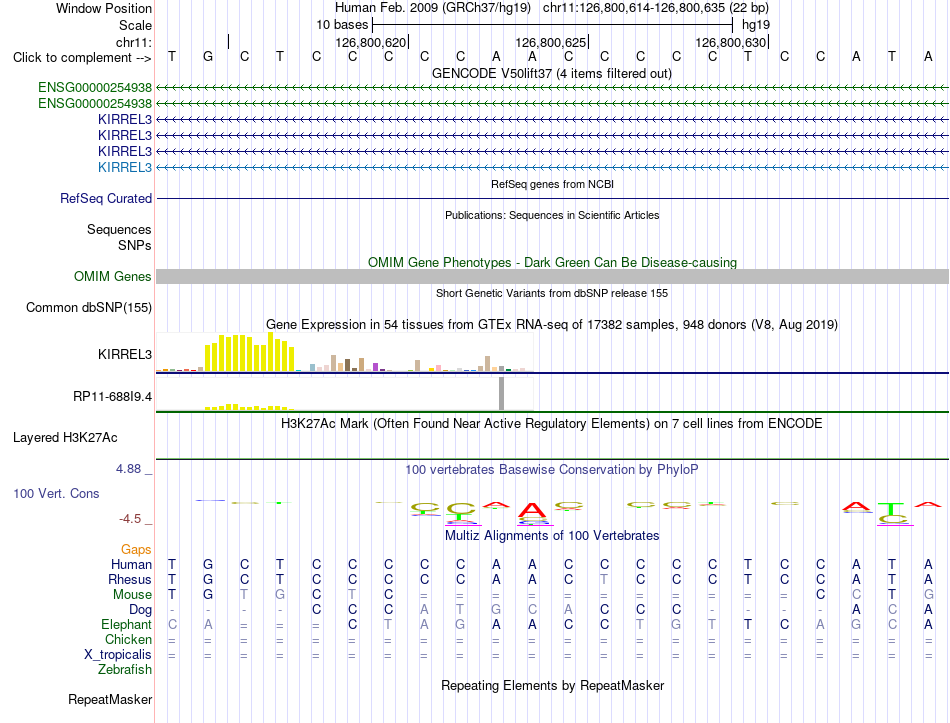Click the OMIM Genes label

112,276
